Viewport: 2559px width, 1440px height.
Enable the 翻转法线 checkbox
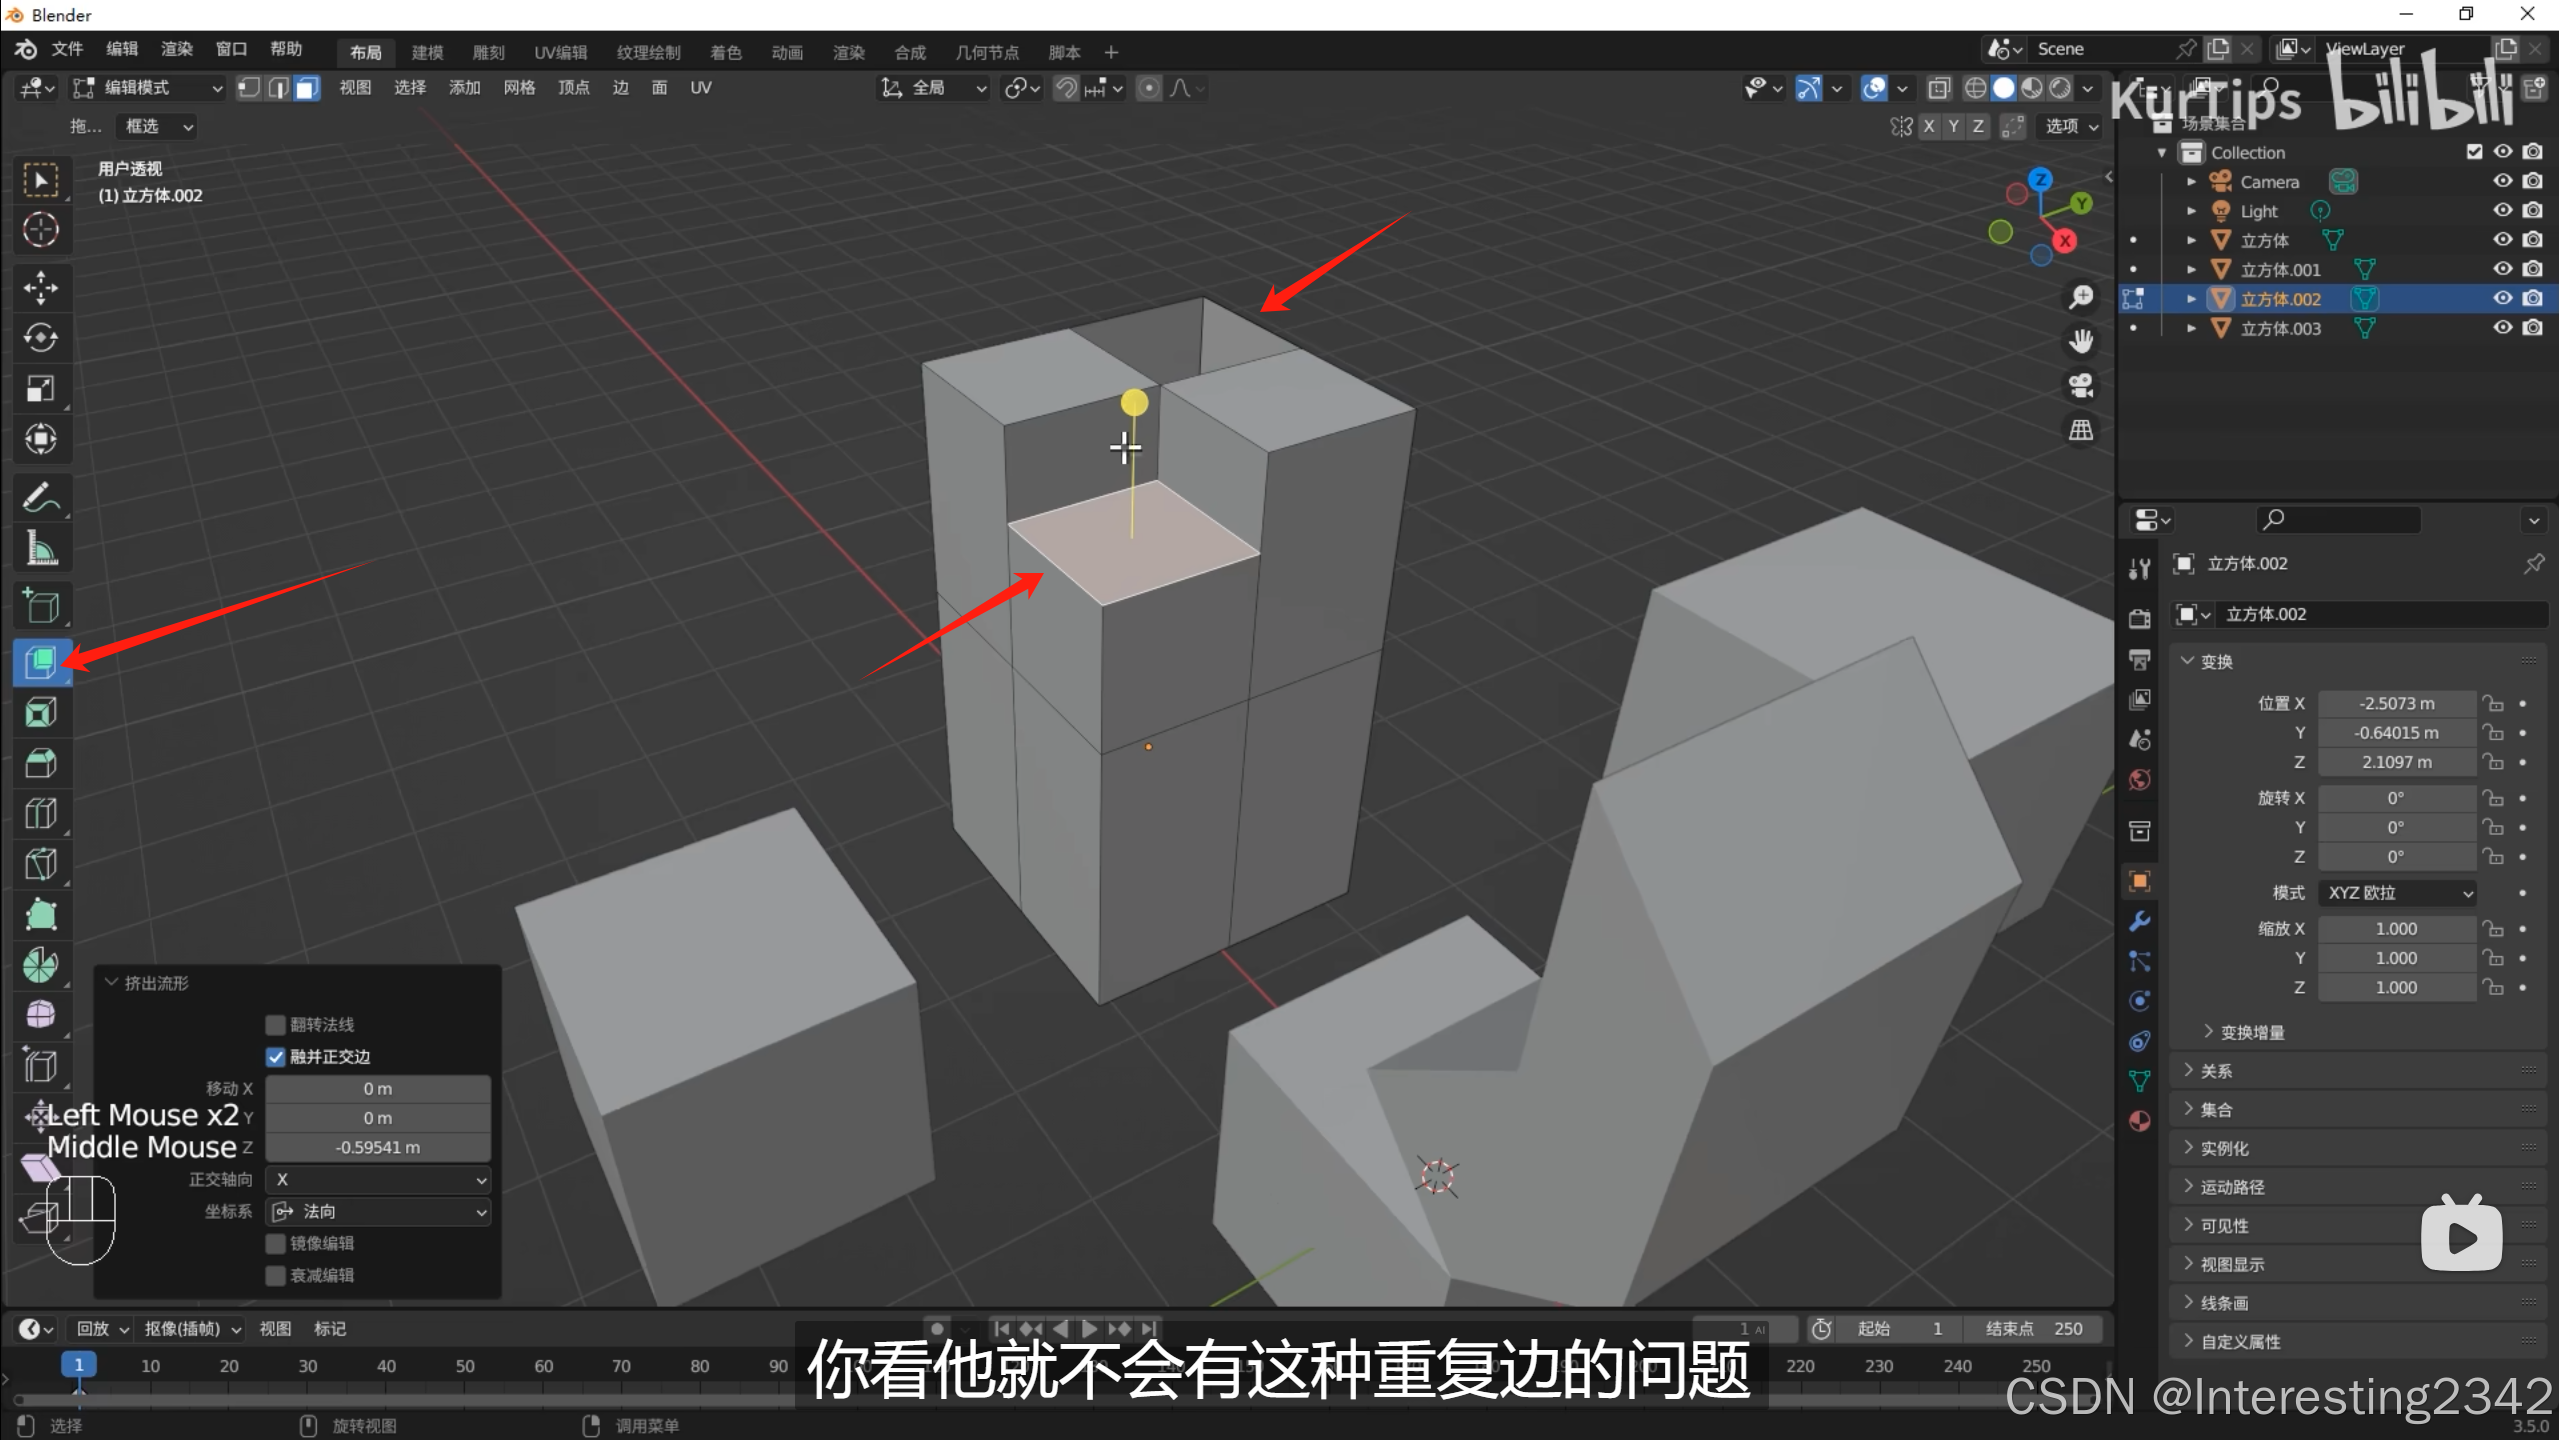tap(276, 1025)
